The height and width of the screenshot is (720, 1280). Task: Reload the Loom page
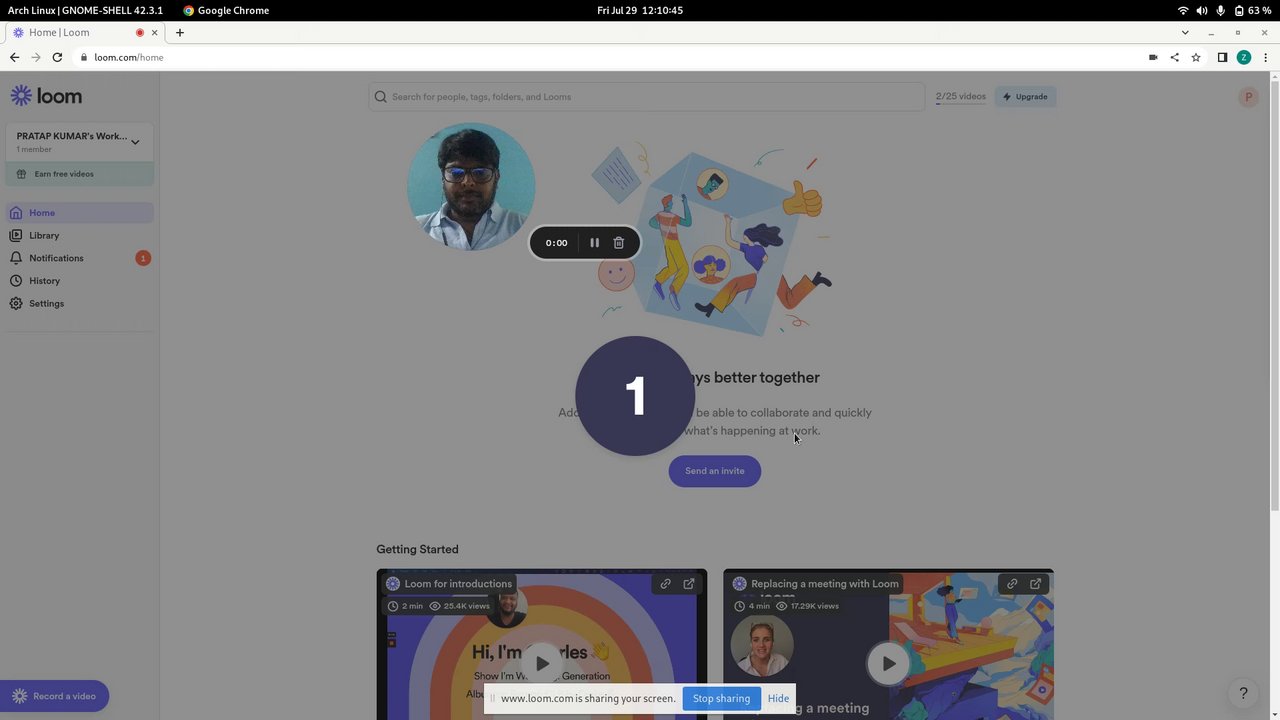(57, 57)
